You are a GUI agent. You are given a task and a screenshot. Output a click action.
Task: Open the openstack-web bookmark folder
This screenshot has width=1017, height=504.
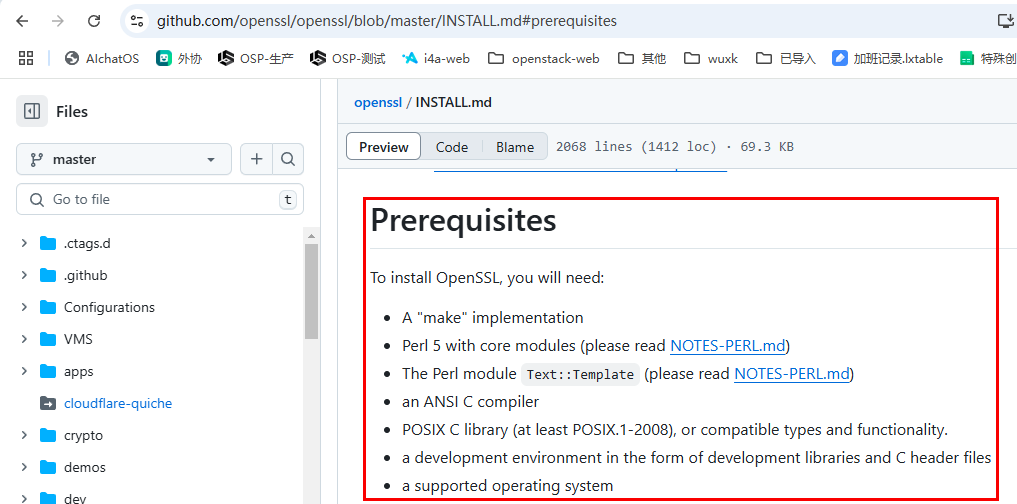(x=544, y=58)
